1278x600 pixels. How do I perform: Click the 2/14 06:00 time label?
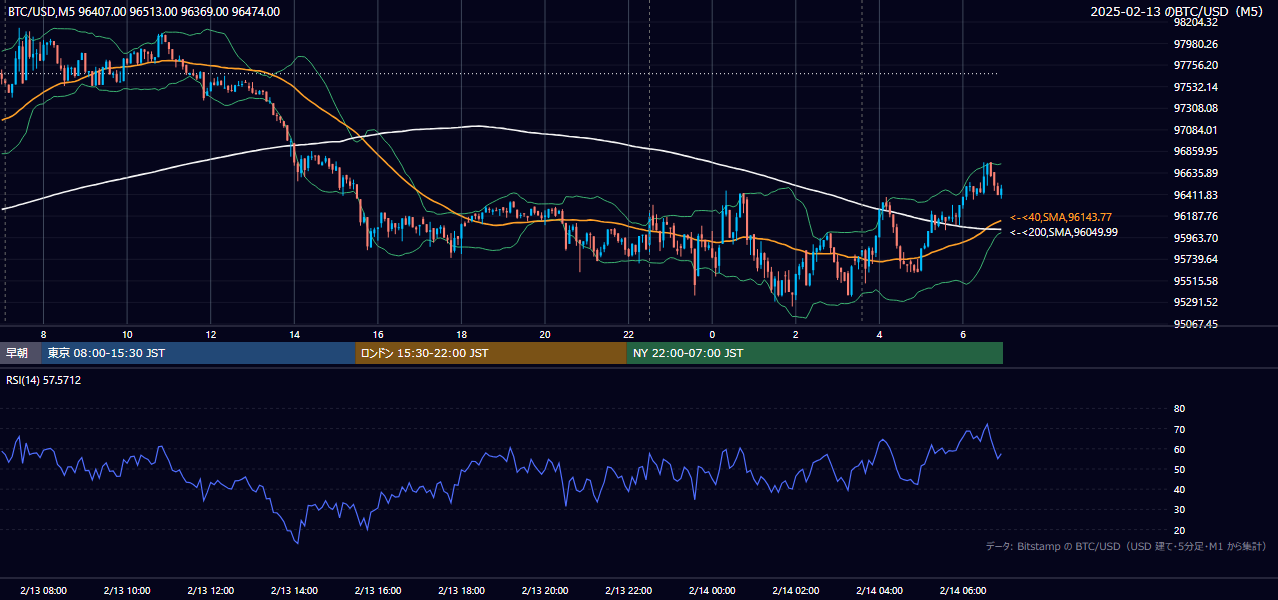click(x=963, y=591)
